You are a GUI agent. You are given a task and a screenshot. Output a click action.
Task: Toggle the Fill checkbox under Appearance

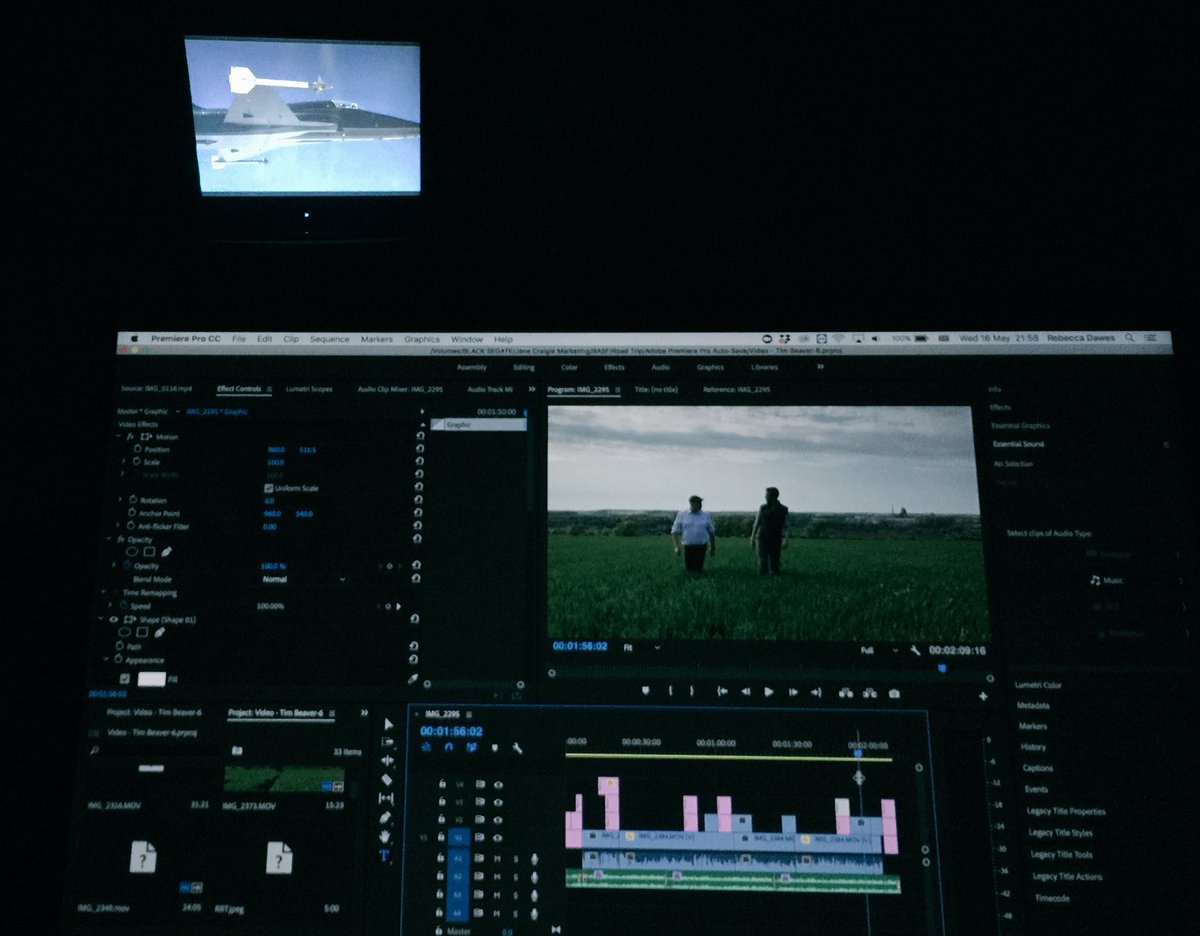[x=124, y=678]
